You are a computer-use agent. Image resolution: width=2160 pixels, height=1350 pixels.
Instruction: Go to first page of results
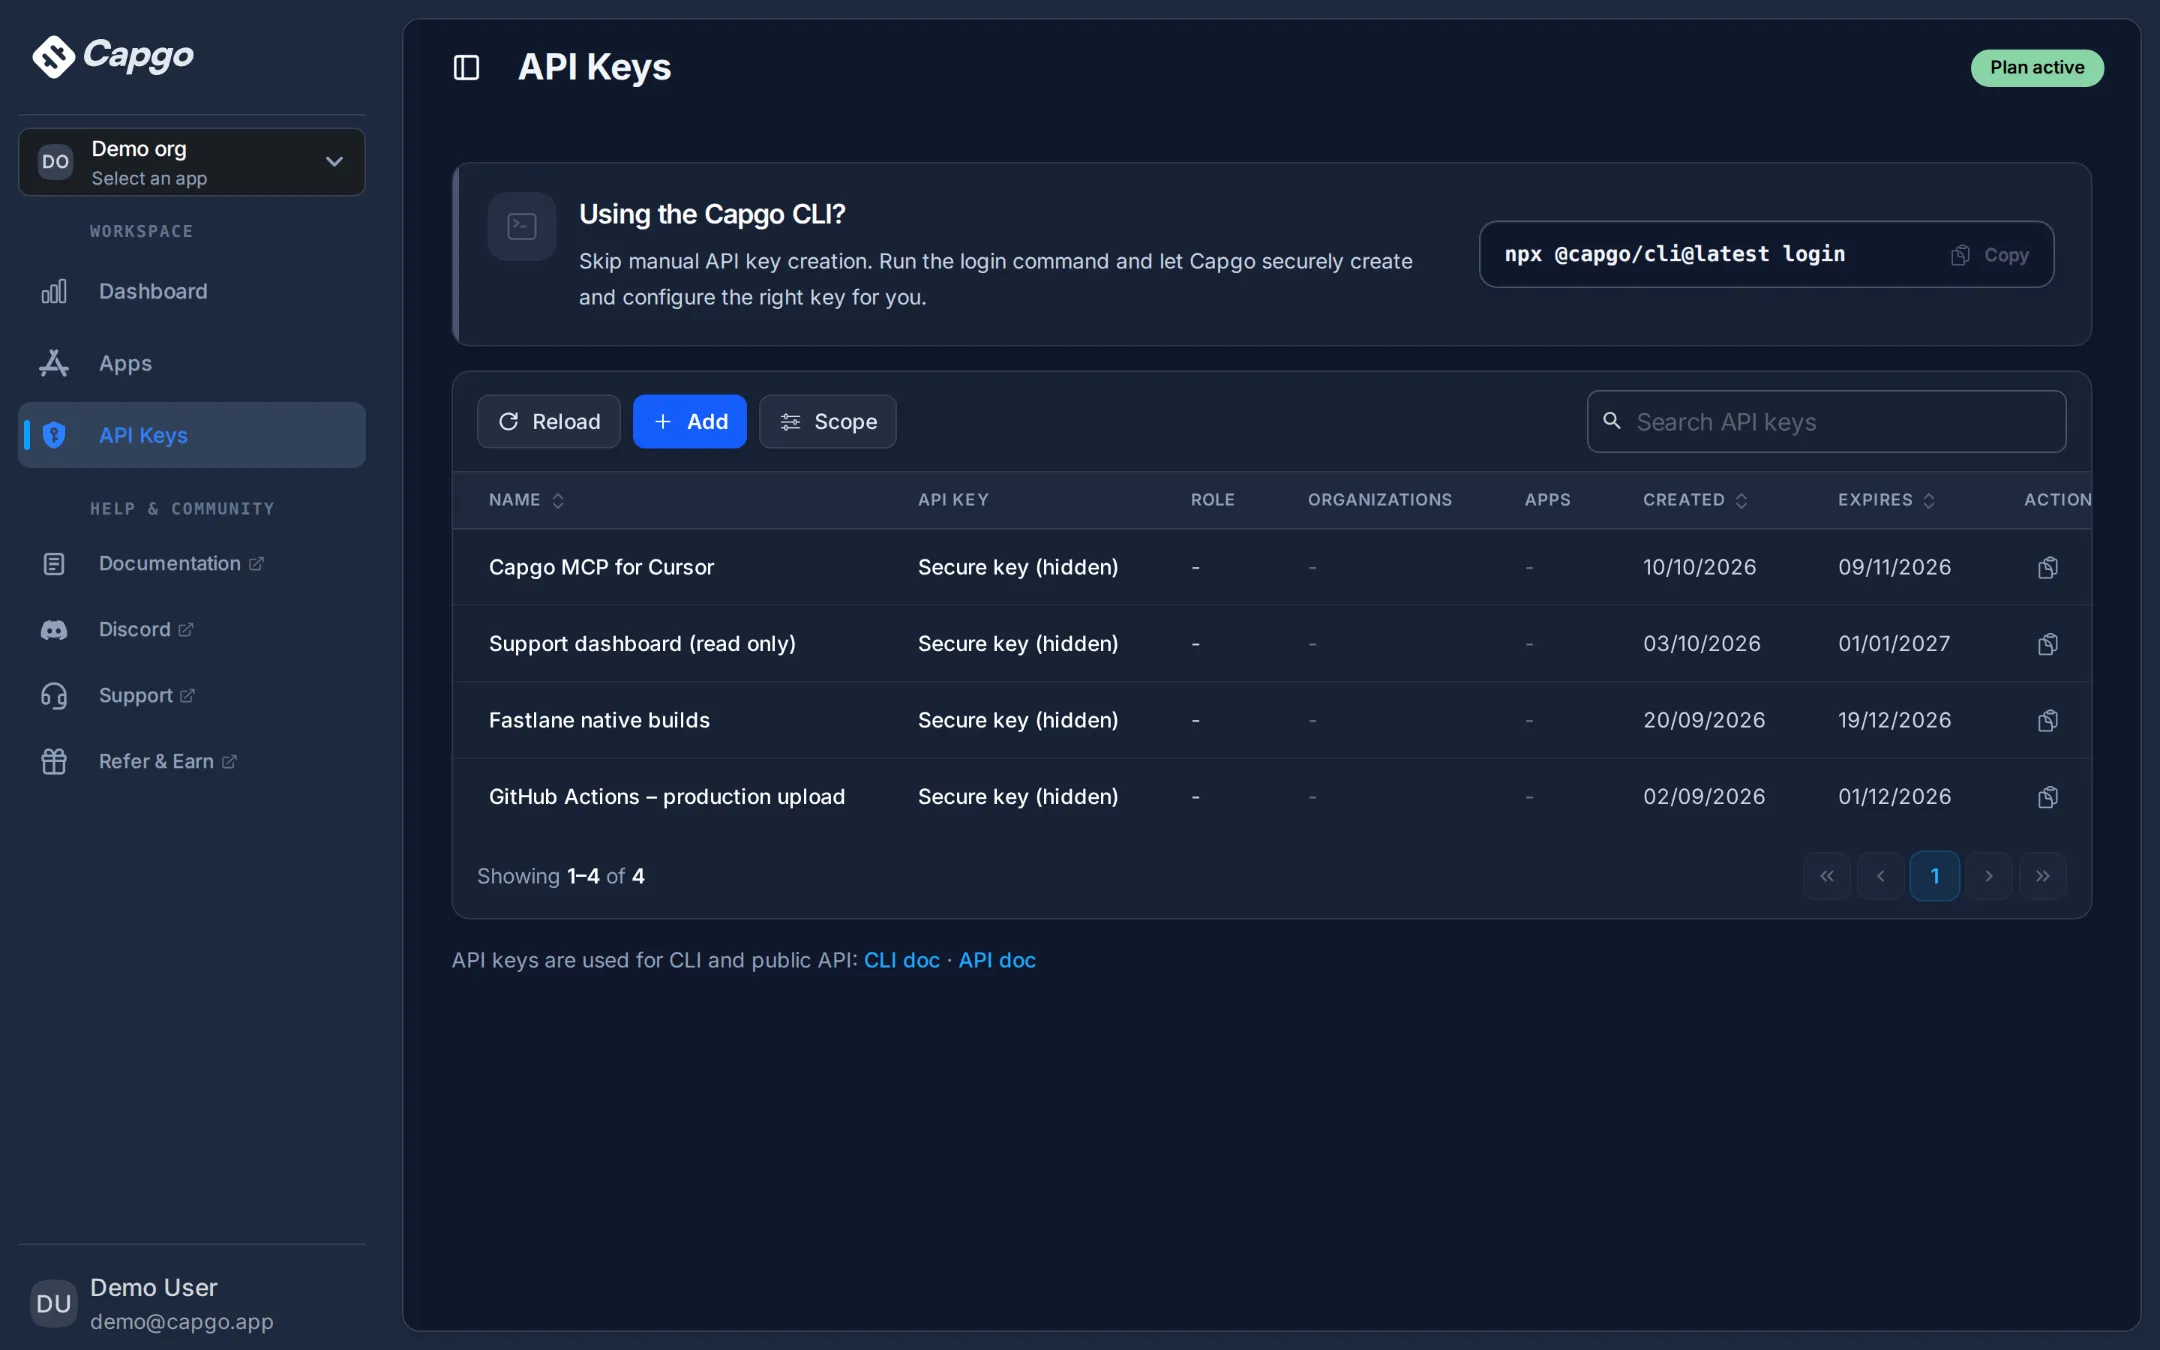coord(1827,876)
